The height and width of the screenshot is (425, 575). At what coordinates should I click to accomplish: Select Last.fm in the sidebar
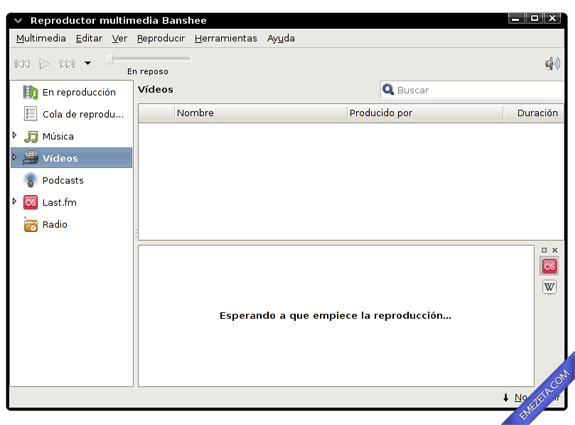[72, 202]
